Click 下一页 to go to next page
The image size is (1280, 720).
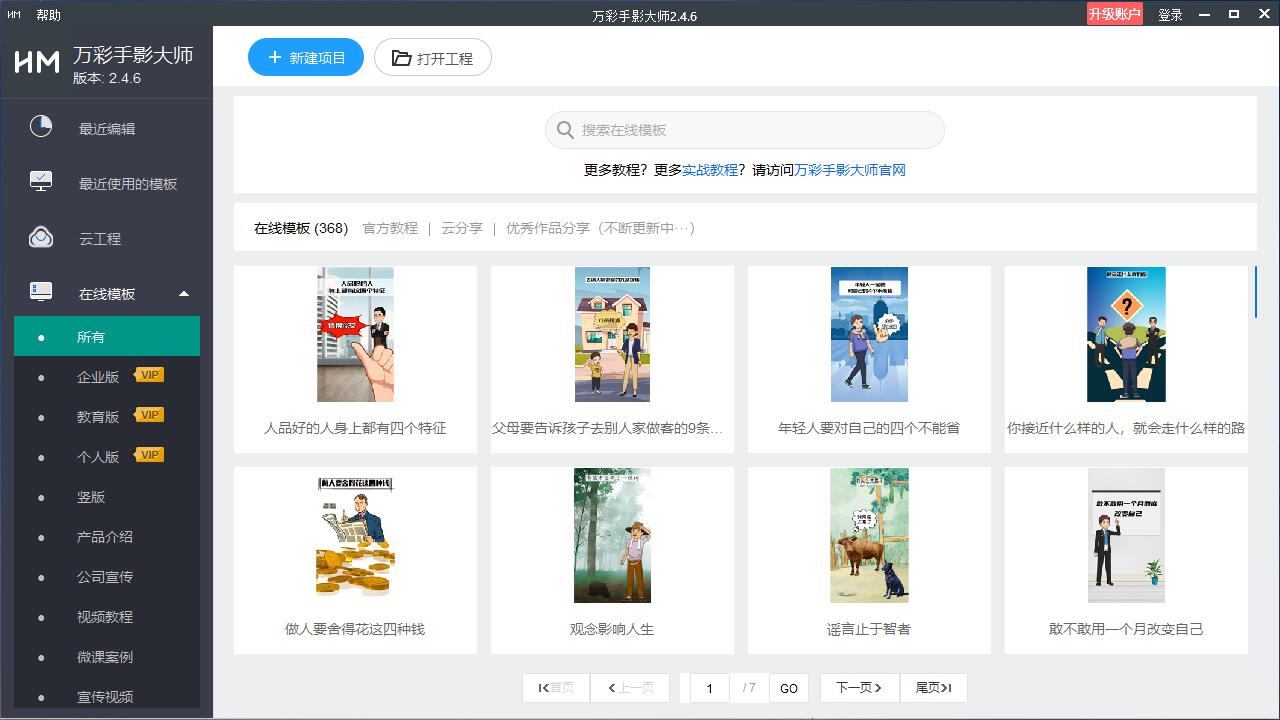pos(858,687)
